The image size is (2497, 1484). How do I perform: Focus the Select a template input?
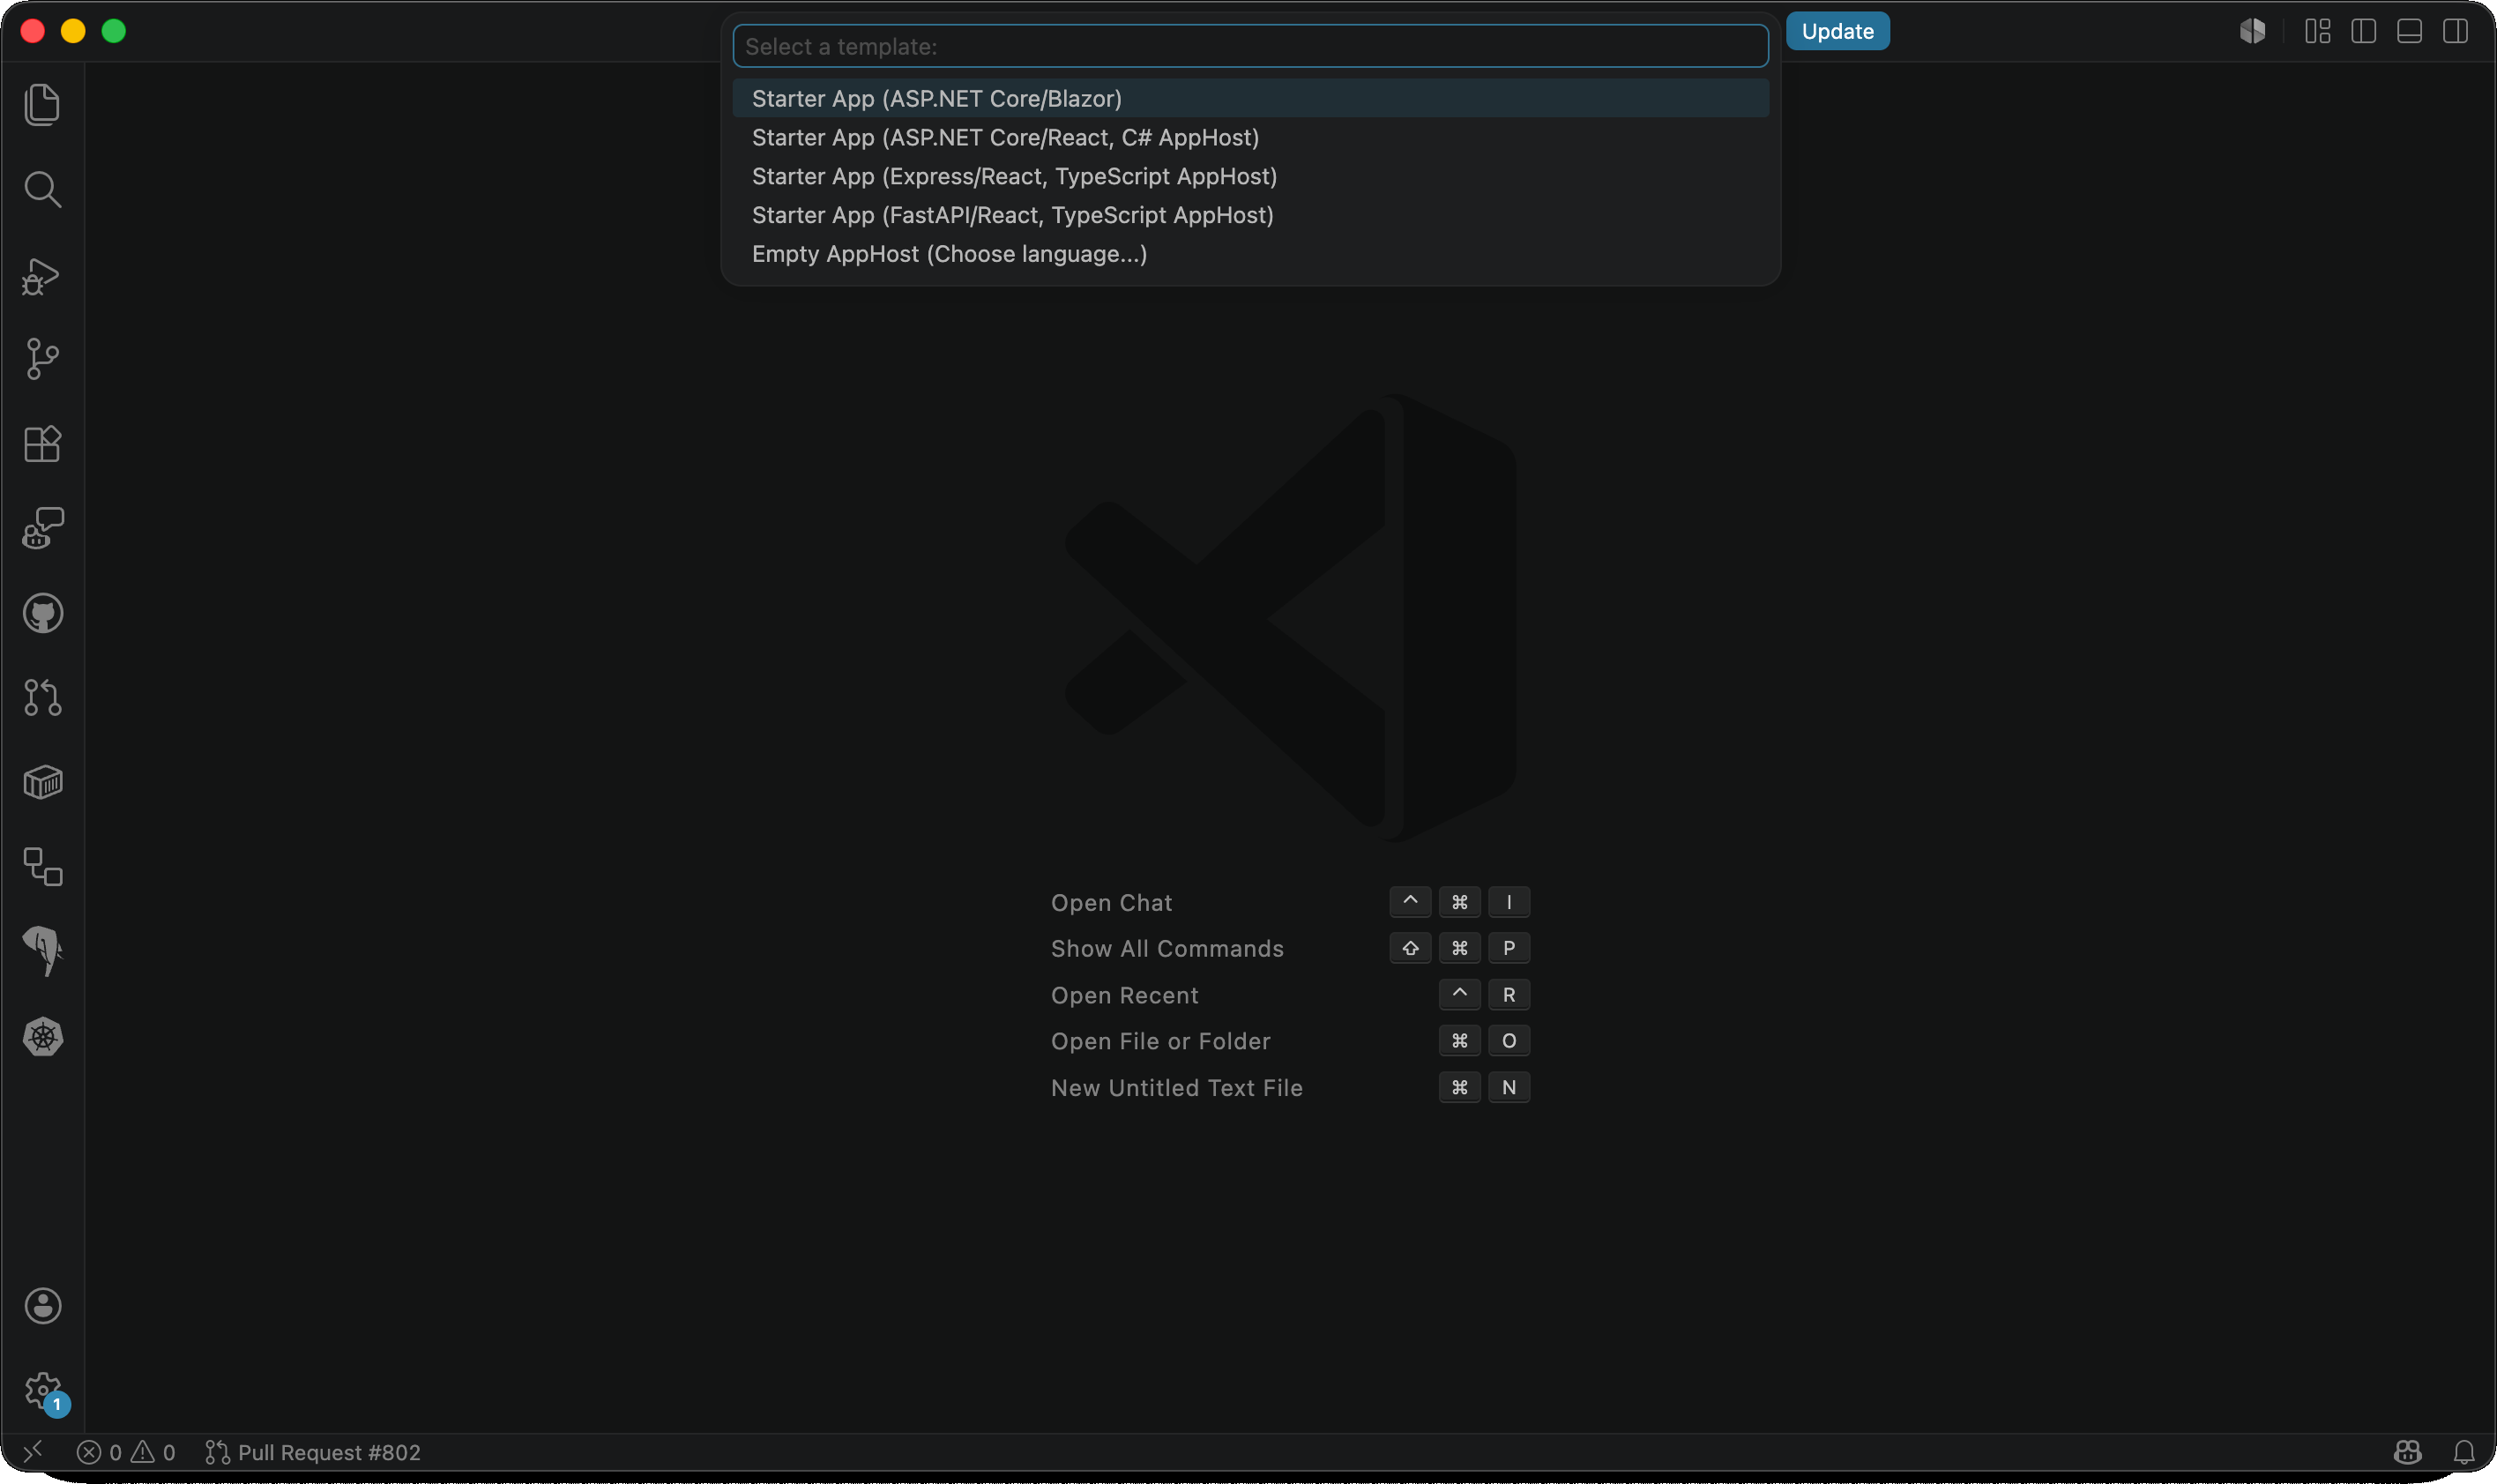(1250, 46)
